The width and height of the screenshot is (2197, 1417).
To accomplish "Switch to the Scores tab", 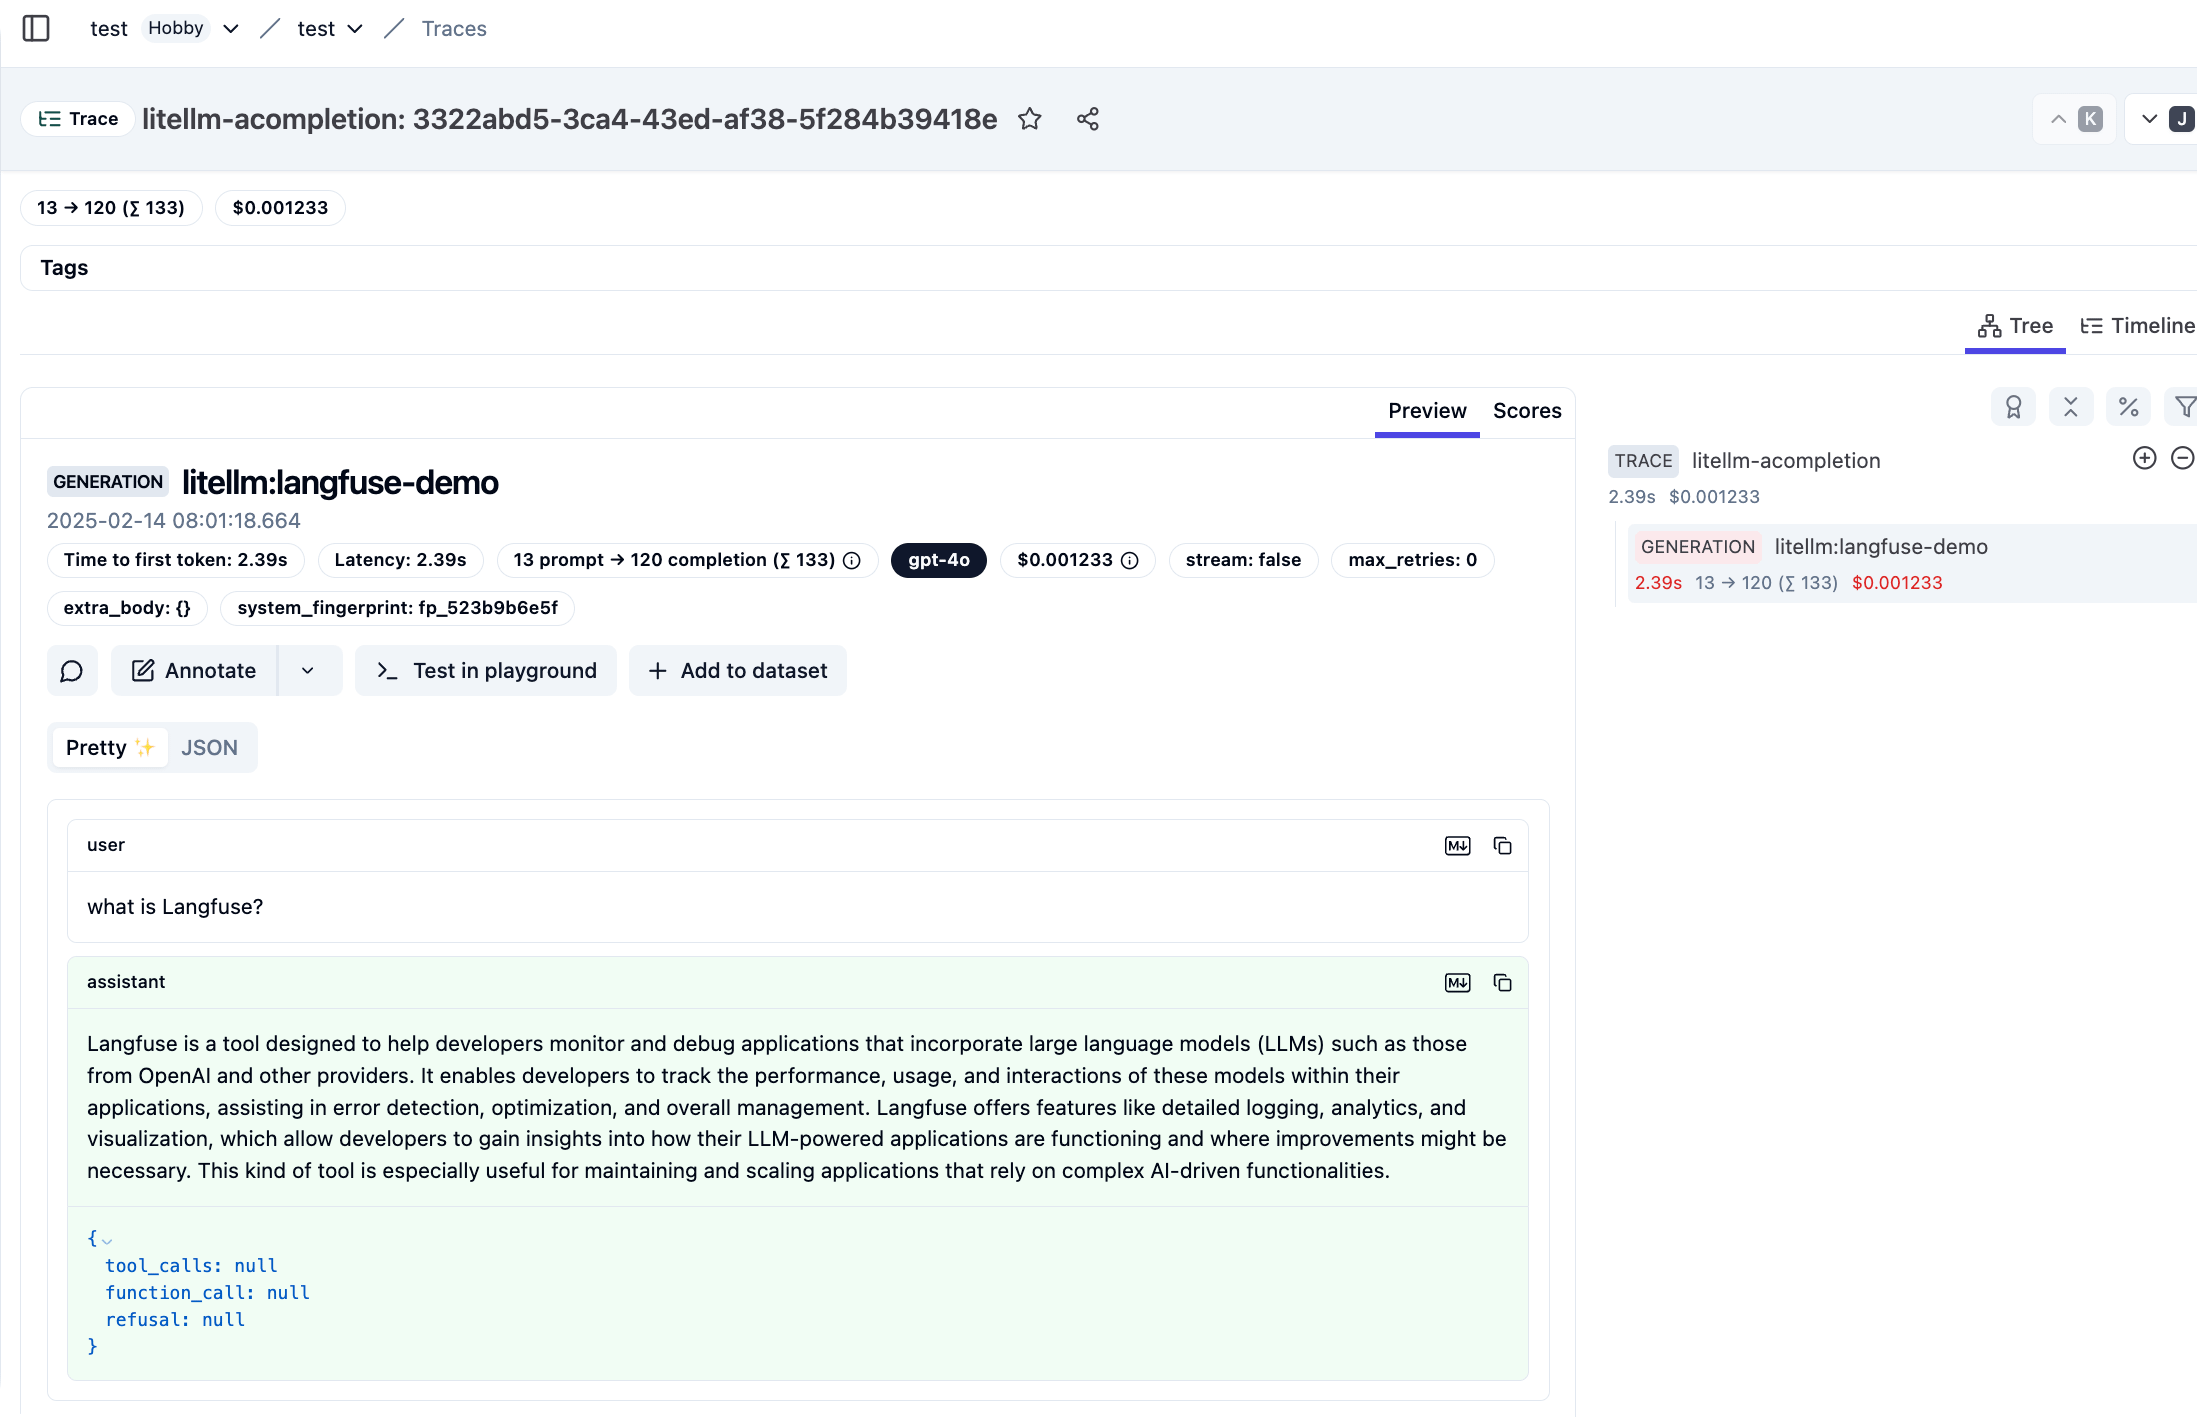I will click(1526, 410).
